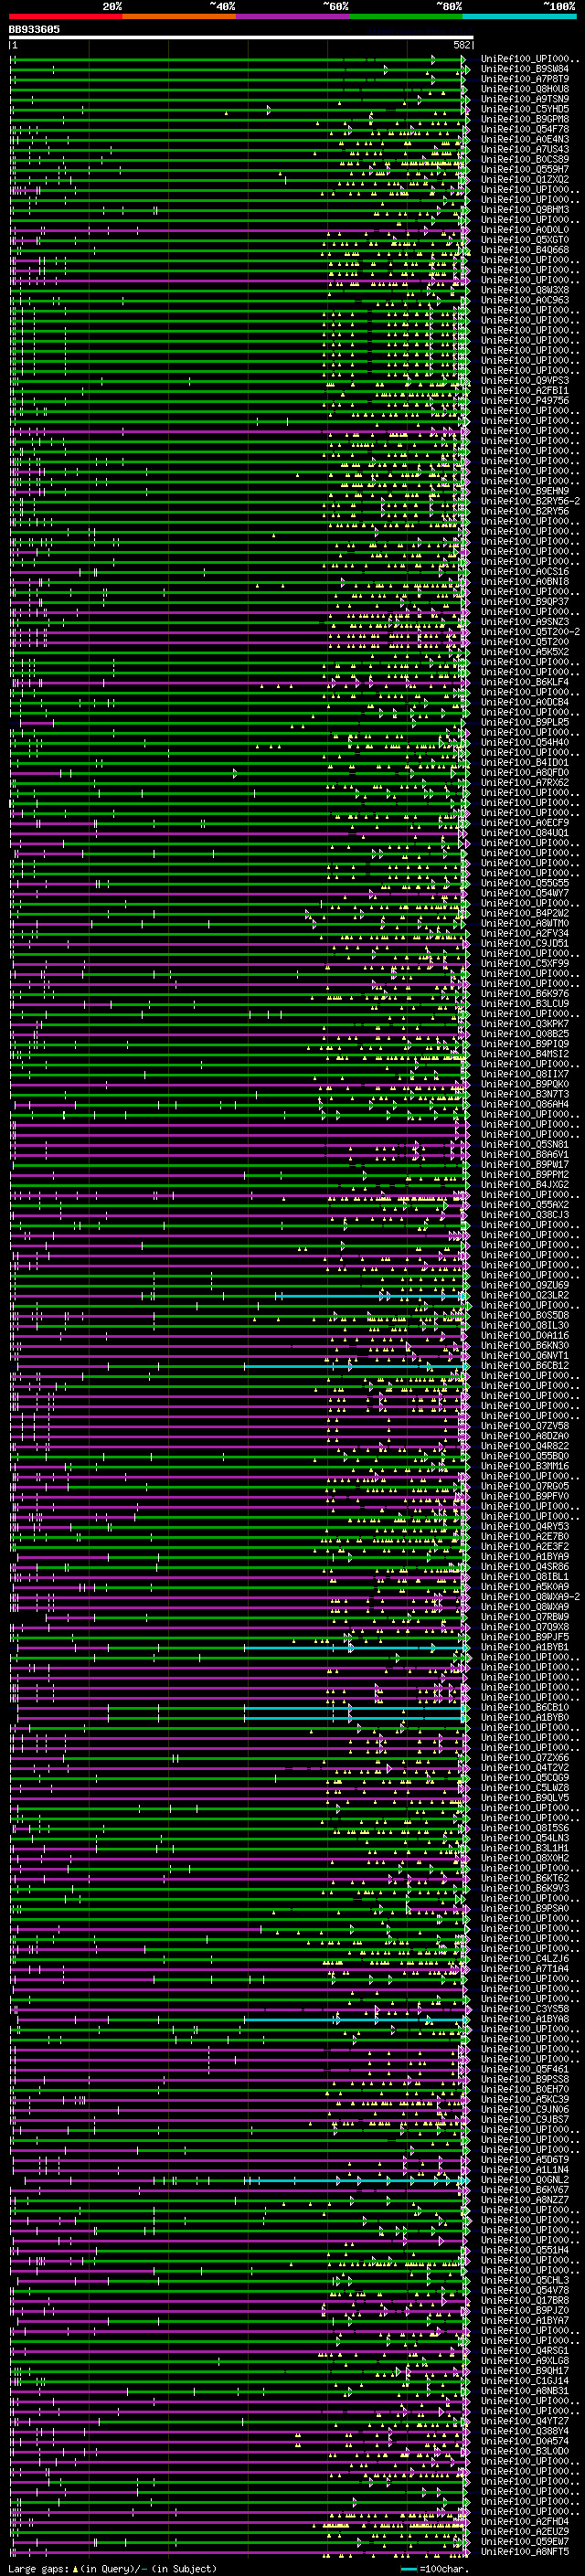The height and width of the screenshot is (2576, 585).
Task: Select hit label UniRef100_B8A6V1
Action: 525,1154
